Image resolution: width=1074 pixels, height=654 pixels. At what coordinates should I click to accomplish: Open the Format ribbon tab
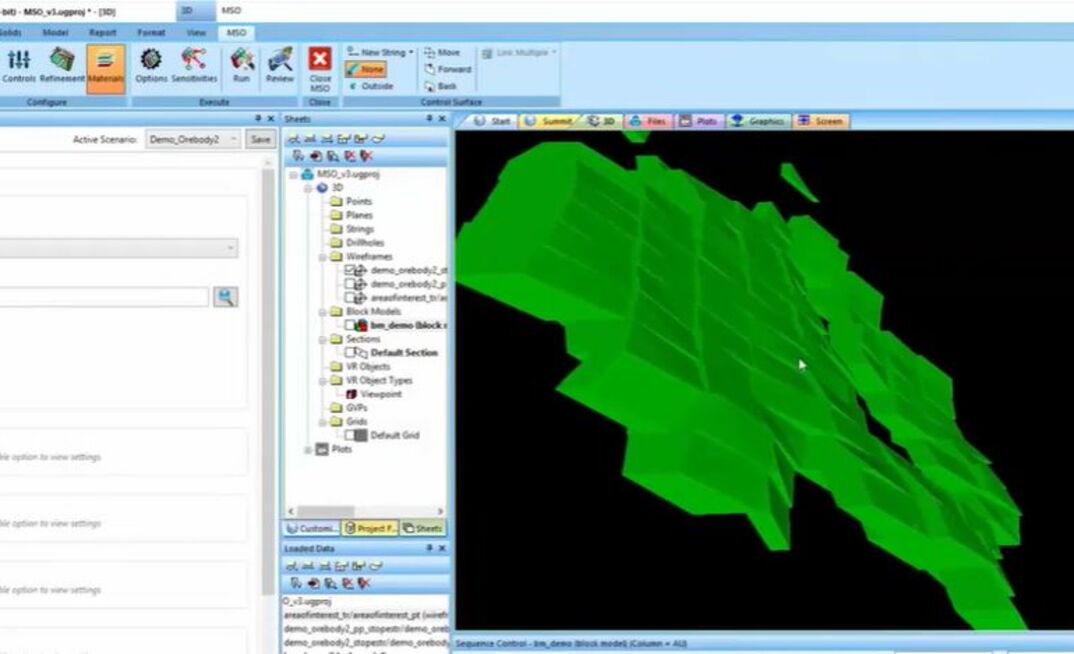click(x=150, y=32)
